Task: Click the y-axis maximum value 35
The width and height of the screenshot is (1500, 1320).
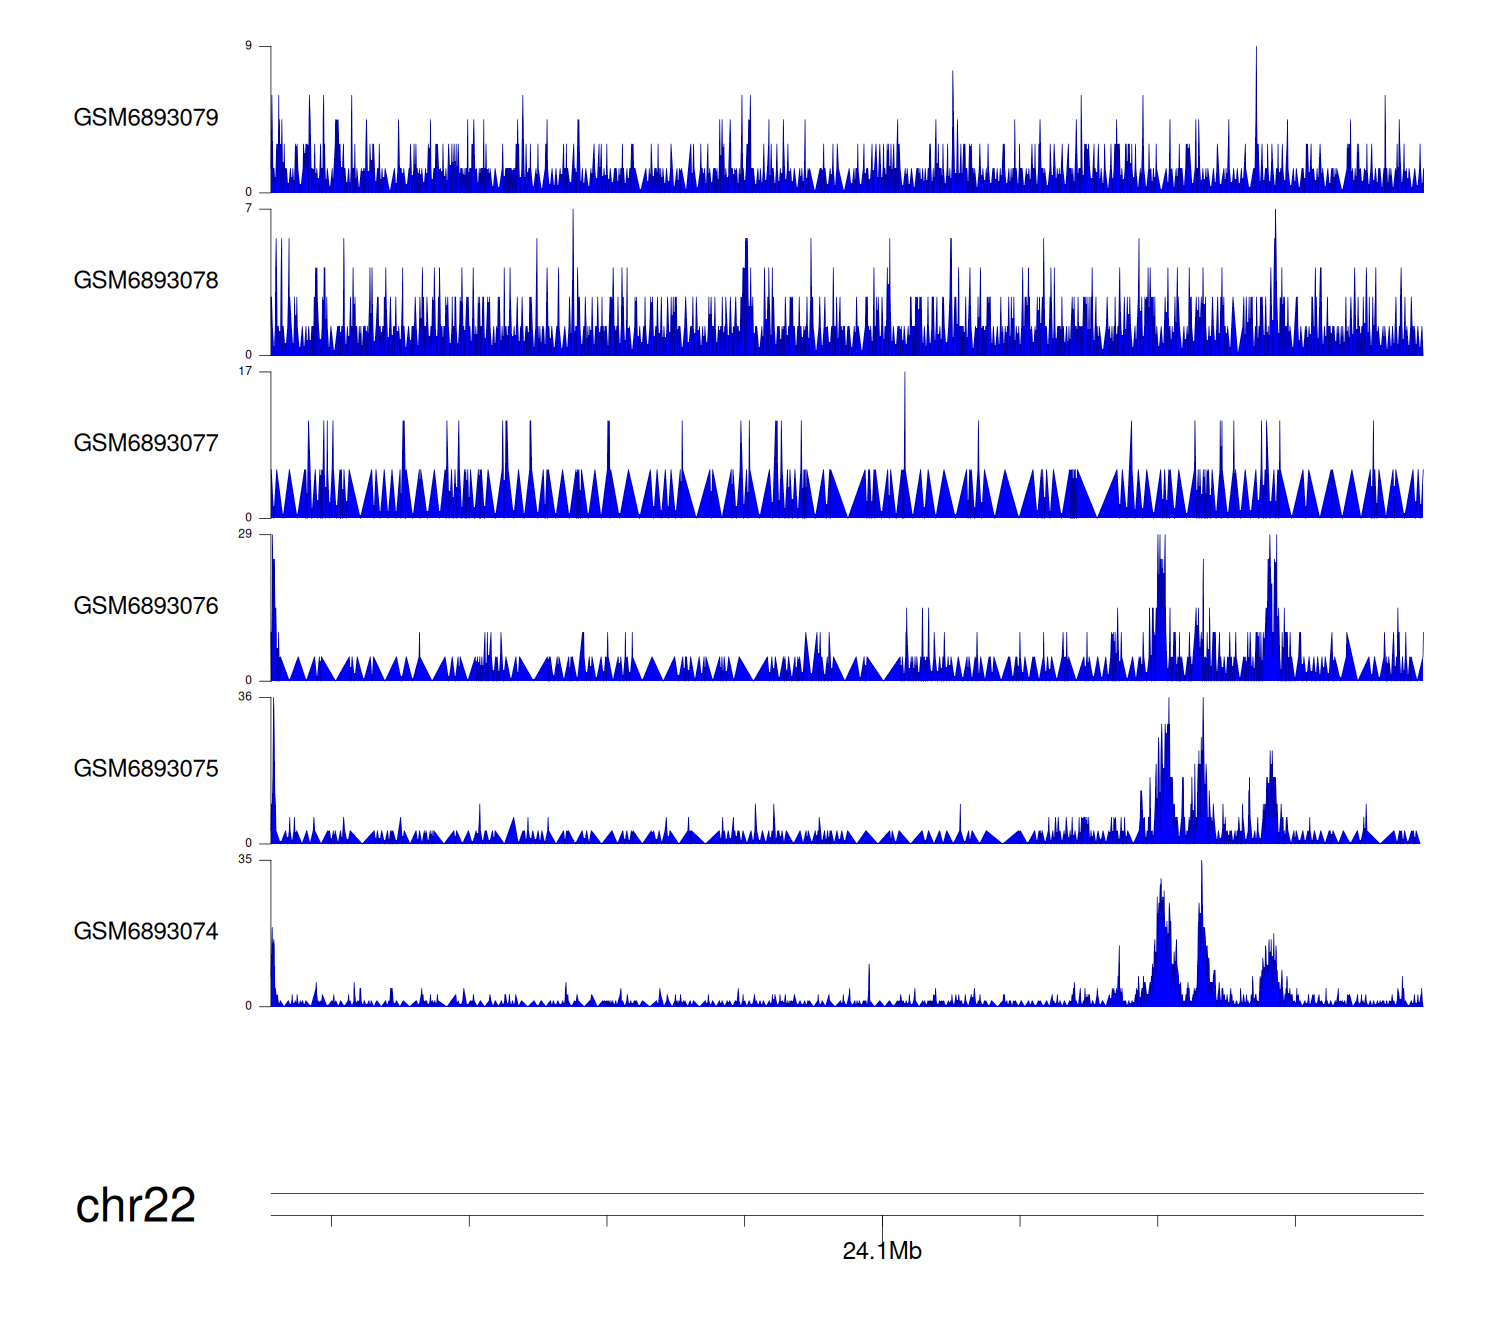Action: (x=246, y=860)
